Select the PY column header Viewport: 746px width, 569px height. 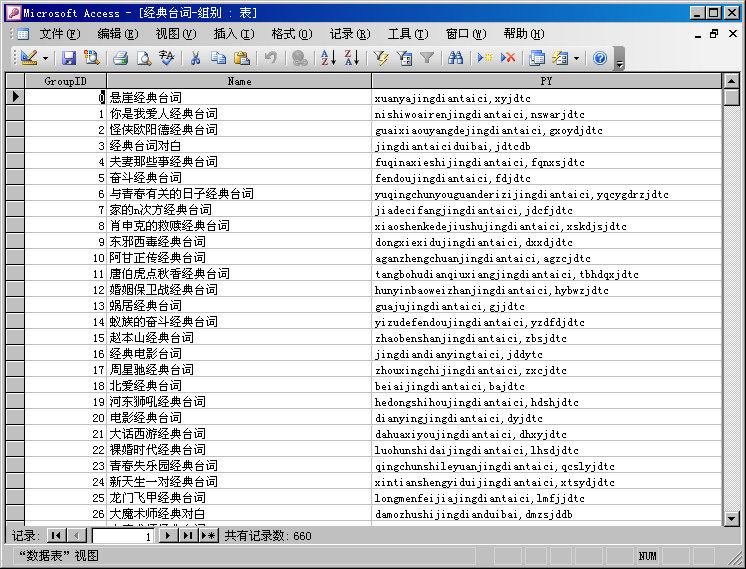coord(547,81)
